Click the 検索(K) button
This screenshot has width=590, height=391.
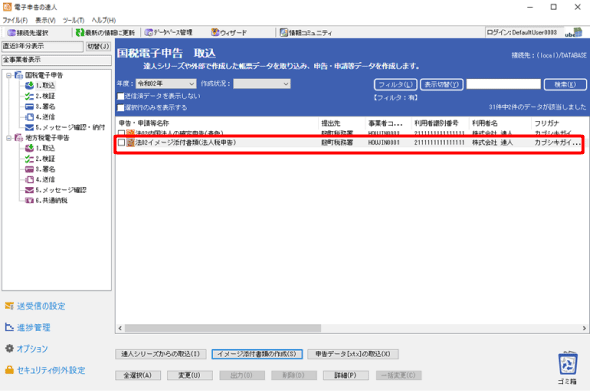565,85
